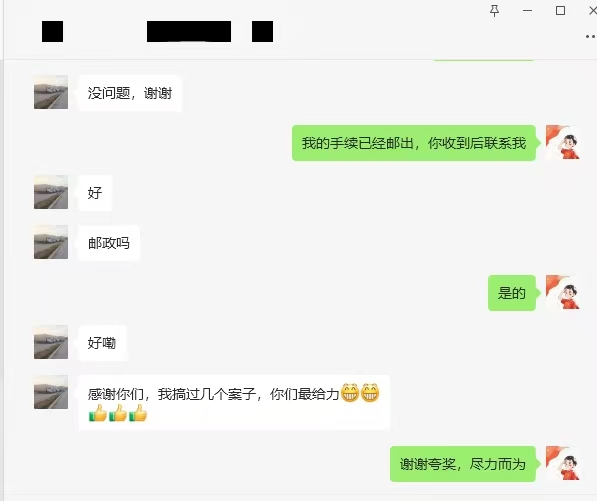Open the chat more-options ellipsis menu

591,37
